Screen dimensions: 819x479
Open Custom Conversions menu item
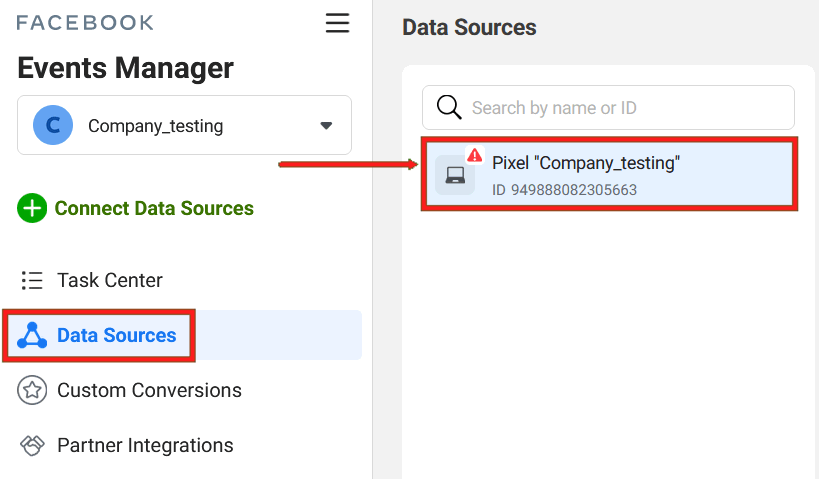149,390
